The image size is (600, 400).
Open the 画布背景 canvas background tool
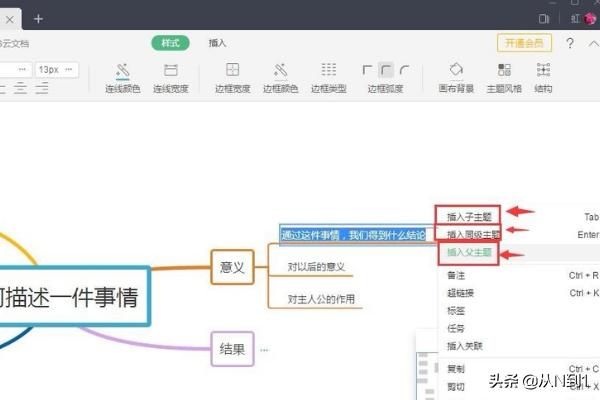click(x=456, y=78)
